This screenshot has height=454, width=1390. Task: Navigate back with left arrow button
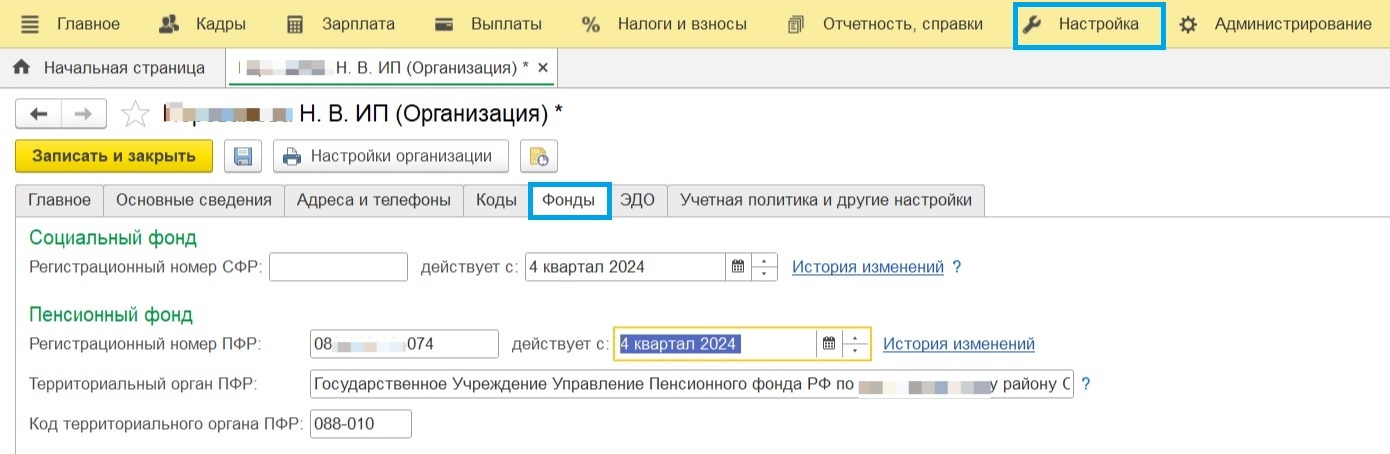click(x=38, y=114)
